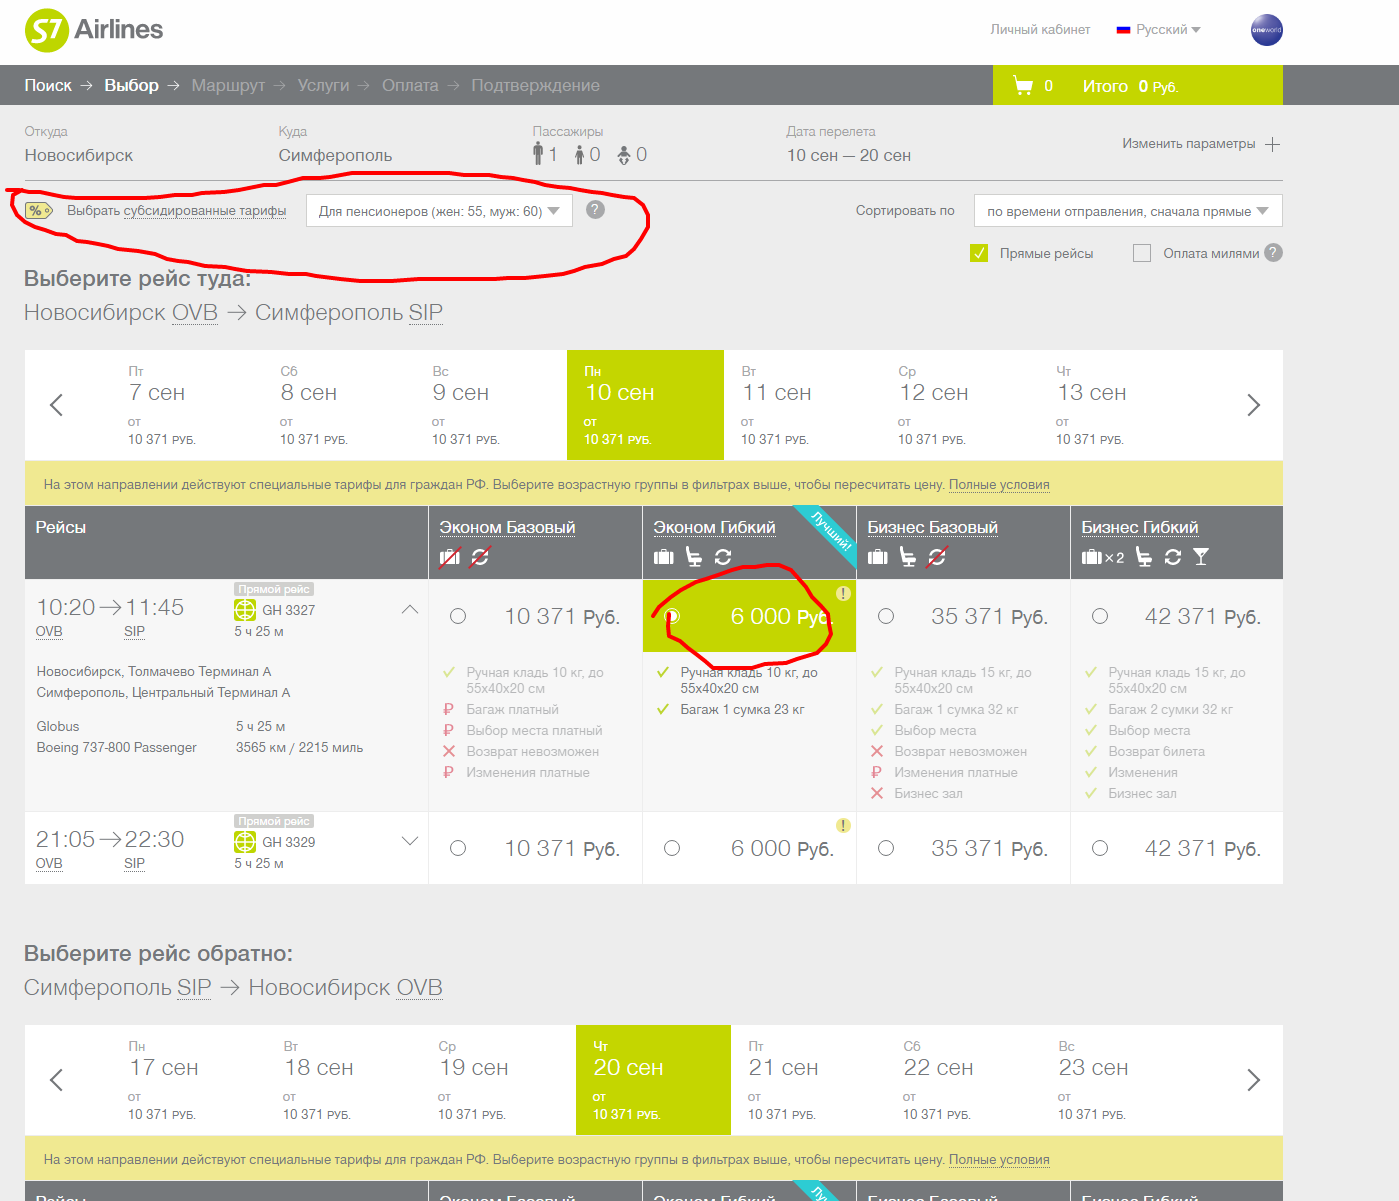The width and height of the screenshot is (1399, 1201).
Task: Open Русский language dropdown
Action: point(1168,30)
